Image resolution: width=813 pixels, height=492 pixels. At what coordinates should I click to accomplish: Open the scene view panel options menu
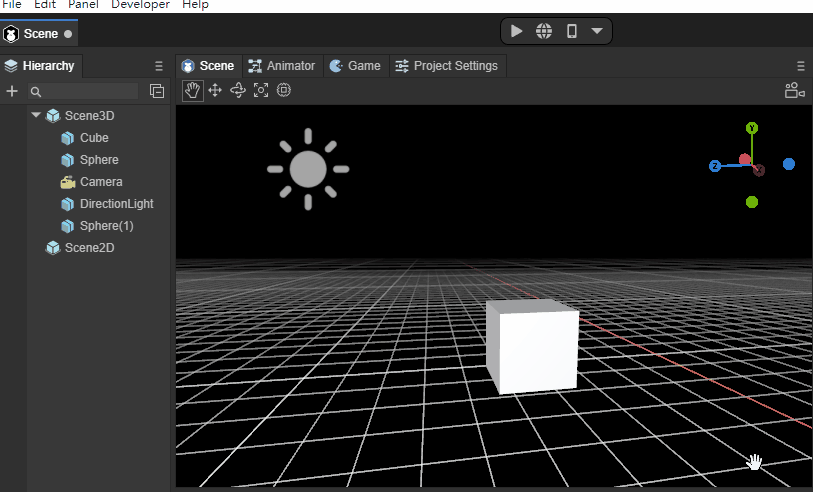pos(800,66)
